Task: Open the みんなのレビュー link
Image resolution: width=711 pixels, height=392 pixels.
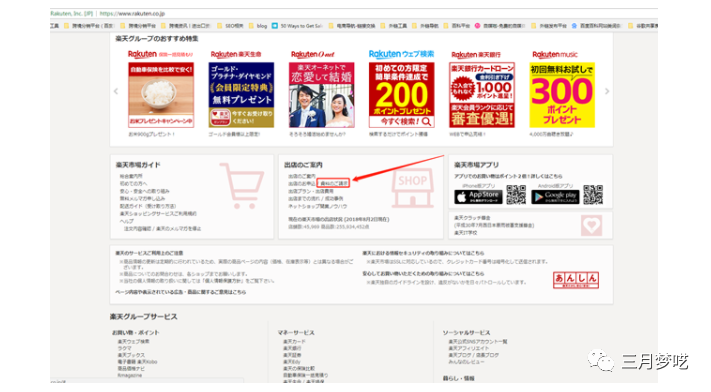Action: tap(466, 362)
